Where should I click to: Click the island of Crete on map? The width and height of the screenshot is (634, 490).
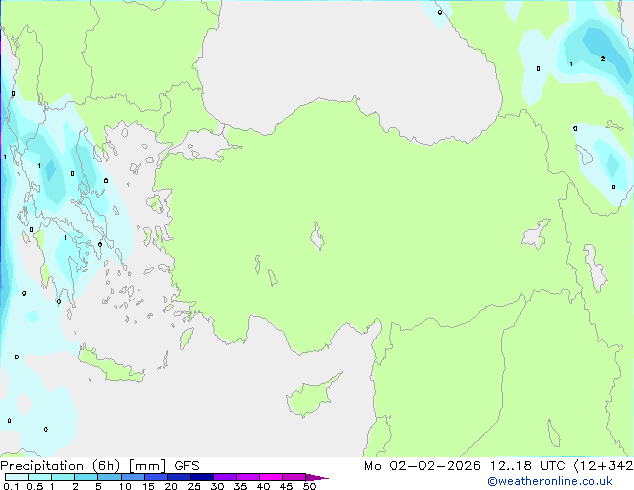click(x=111, y=364)
